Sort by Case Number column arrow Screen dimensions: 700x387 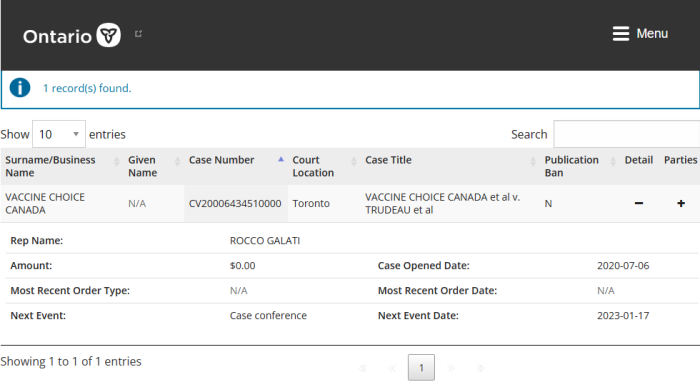pos(281,159)
